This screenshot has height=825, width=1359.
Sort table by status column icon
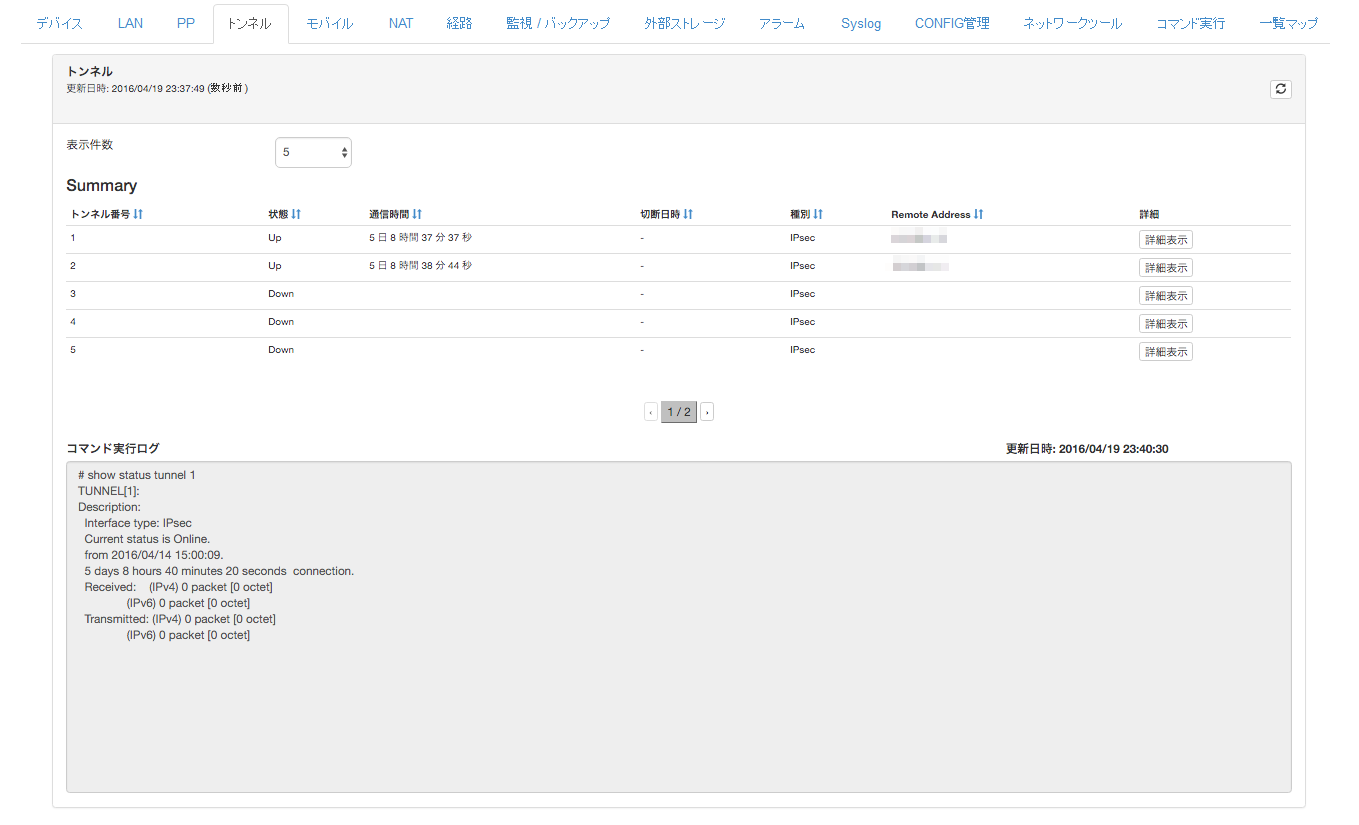(296, 214)
